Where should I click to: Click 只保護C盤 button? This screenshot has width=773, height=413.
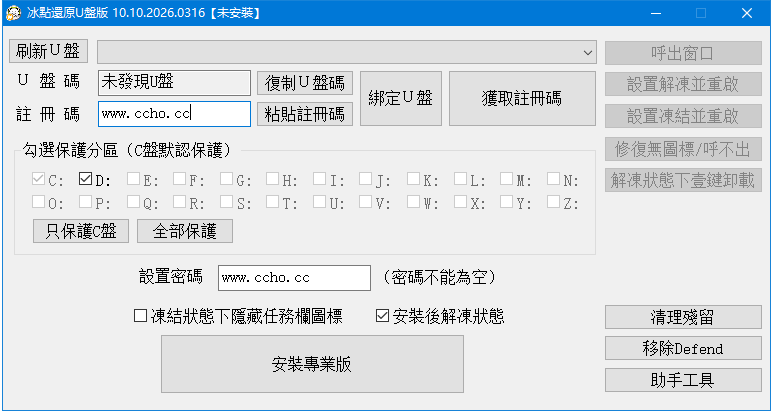81,231
